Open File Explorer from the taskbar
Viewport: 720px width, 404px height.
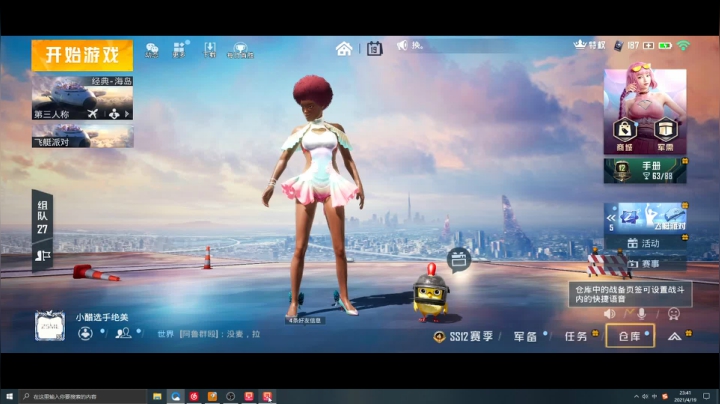(x=157, y=396)
